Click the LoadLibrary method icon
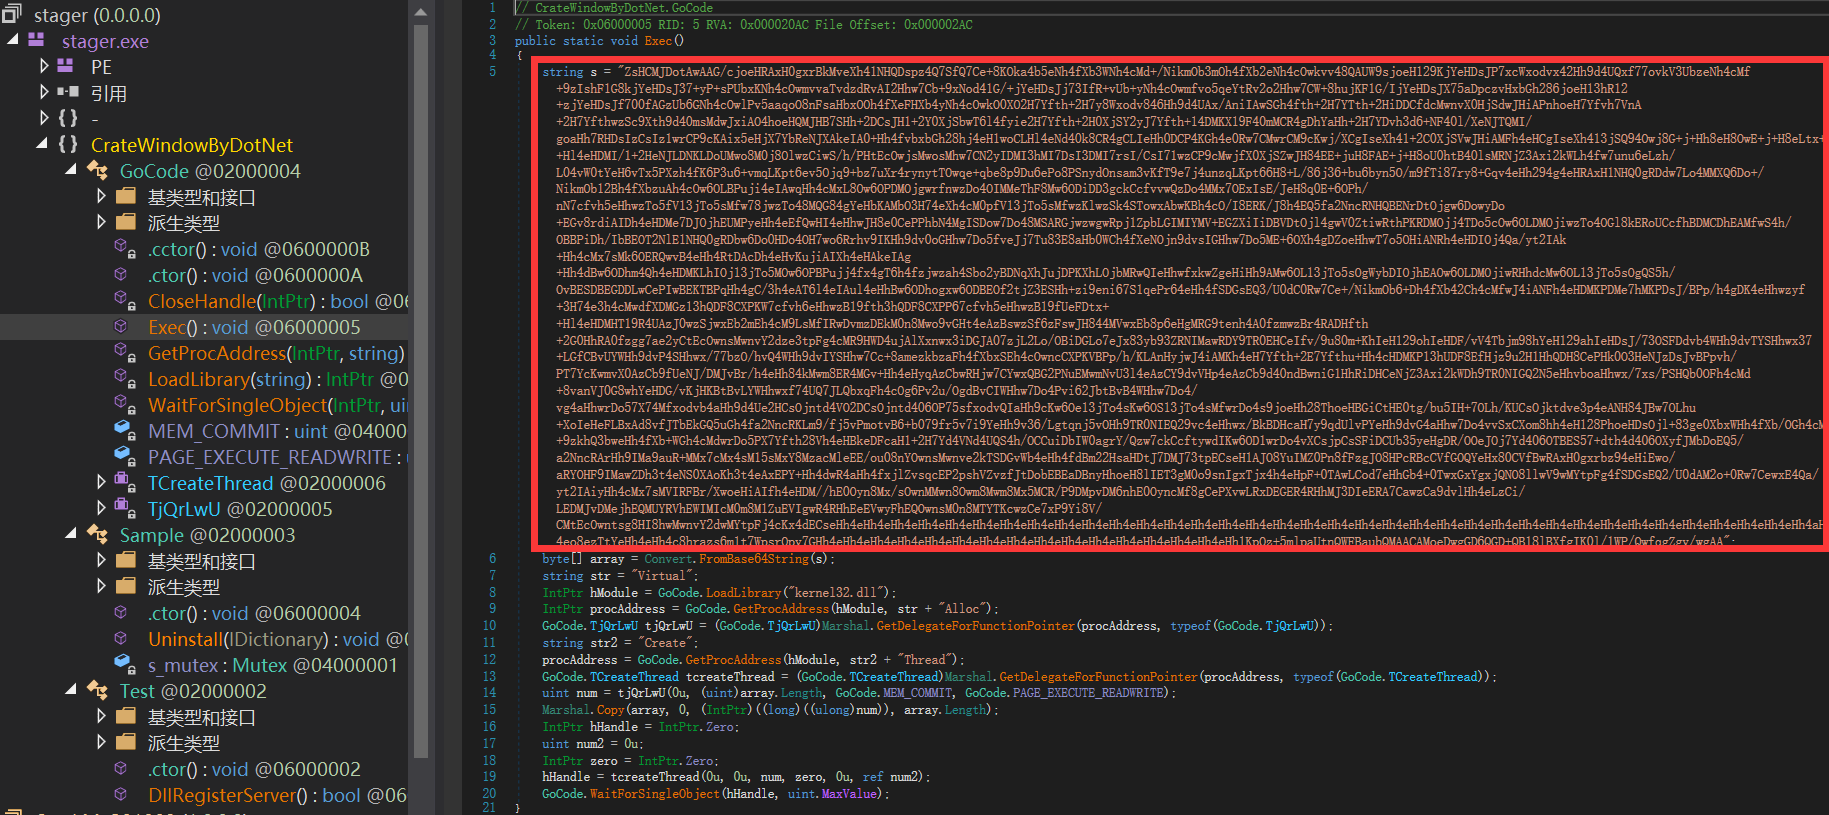The image size is (1829, 815). click(124, 378)
